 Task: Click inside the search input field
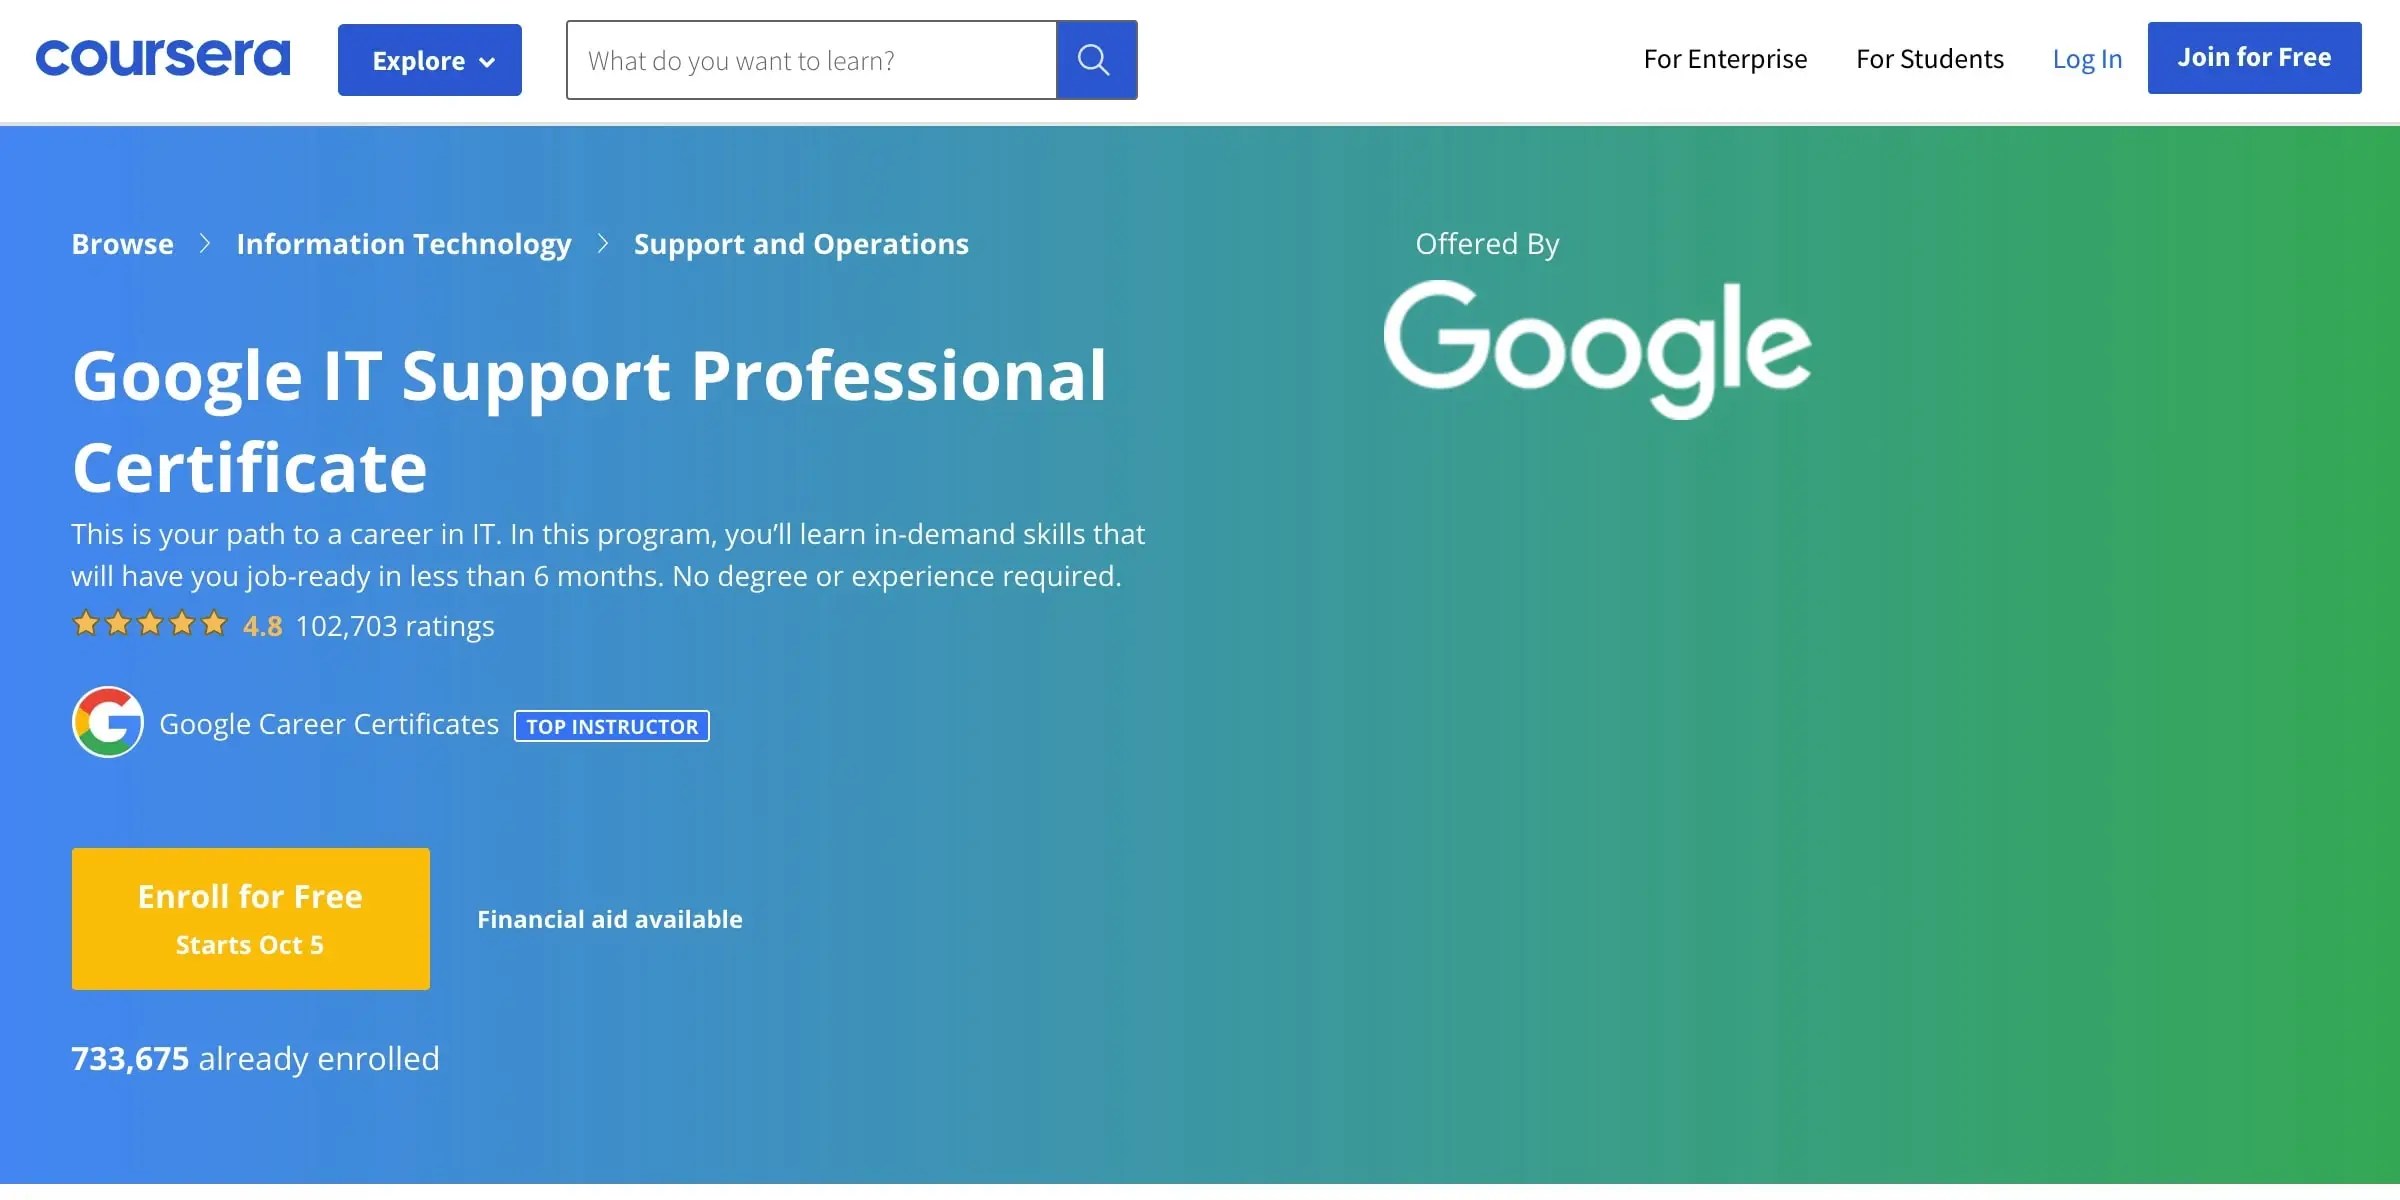[810, 60]
